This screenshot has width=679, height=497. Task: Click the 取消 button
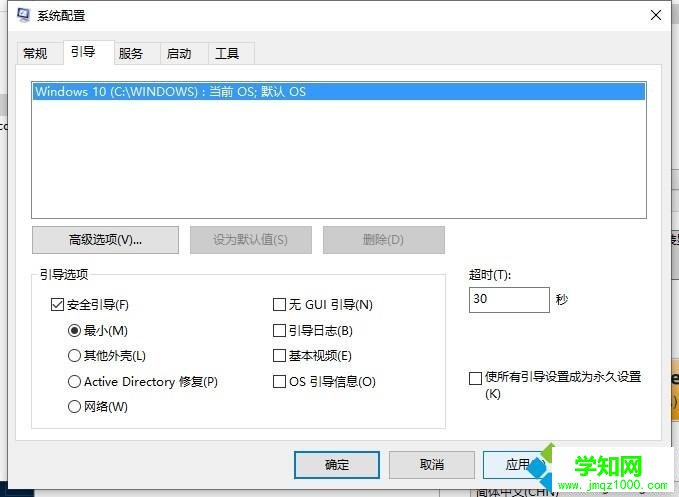432,465
